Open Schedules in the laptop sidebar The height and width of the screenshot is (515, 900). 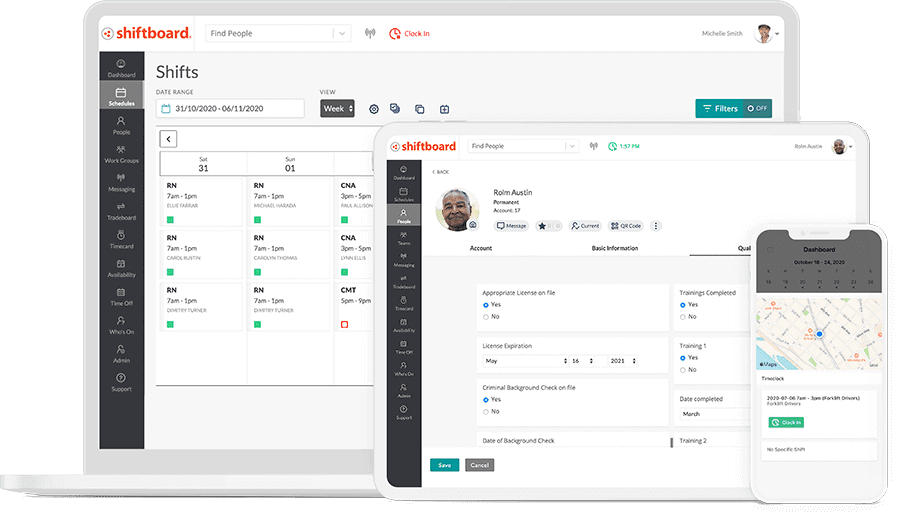click(x=121, y=96)
